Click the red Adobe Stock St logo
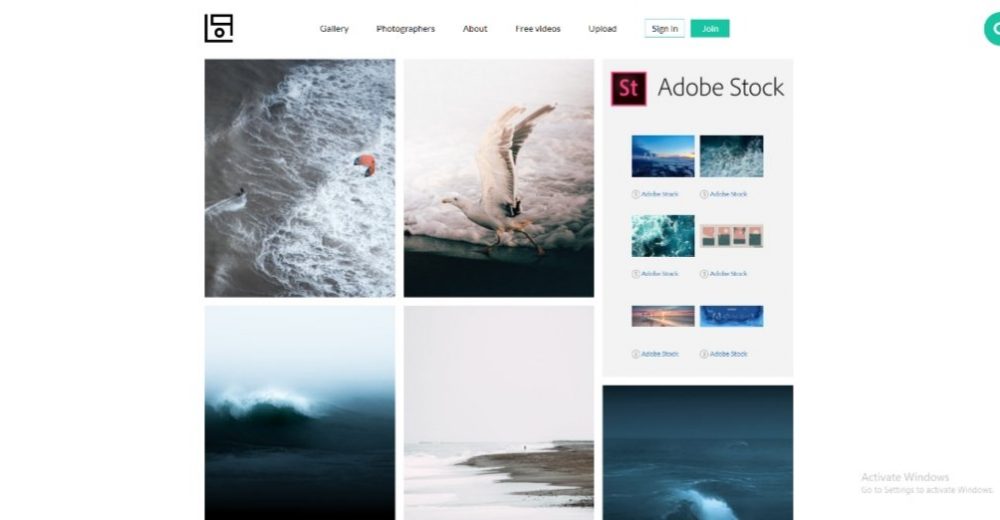 629,88
